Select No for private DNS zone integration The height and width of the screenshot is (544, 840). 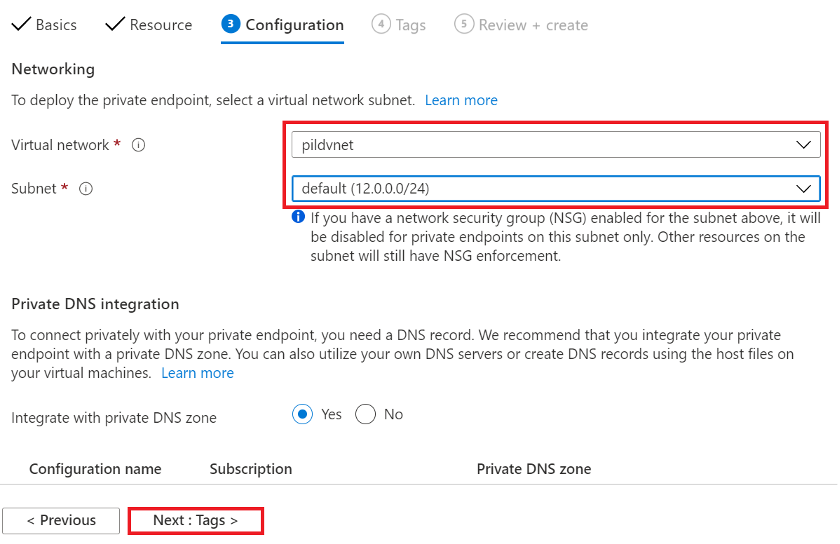point(365,414)
